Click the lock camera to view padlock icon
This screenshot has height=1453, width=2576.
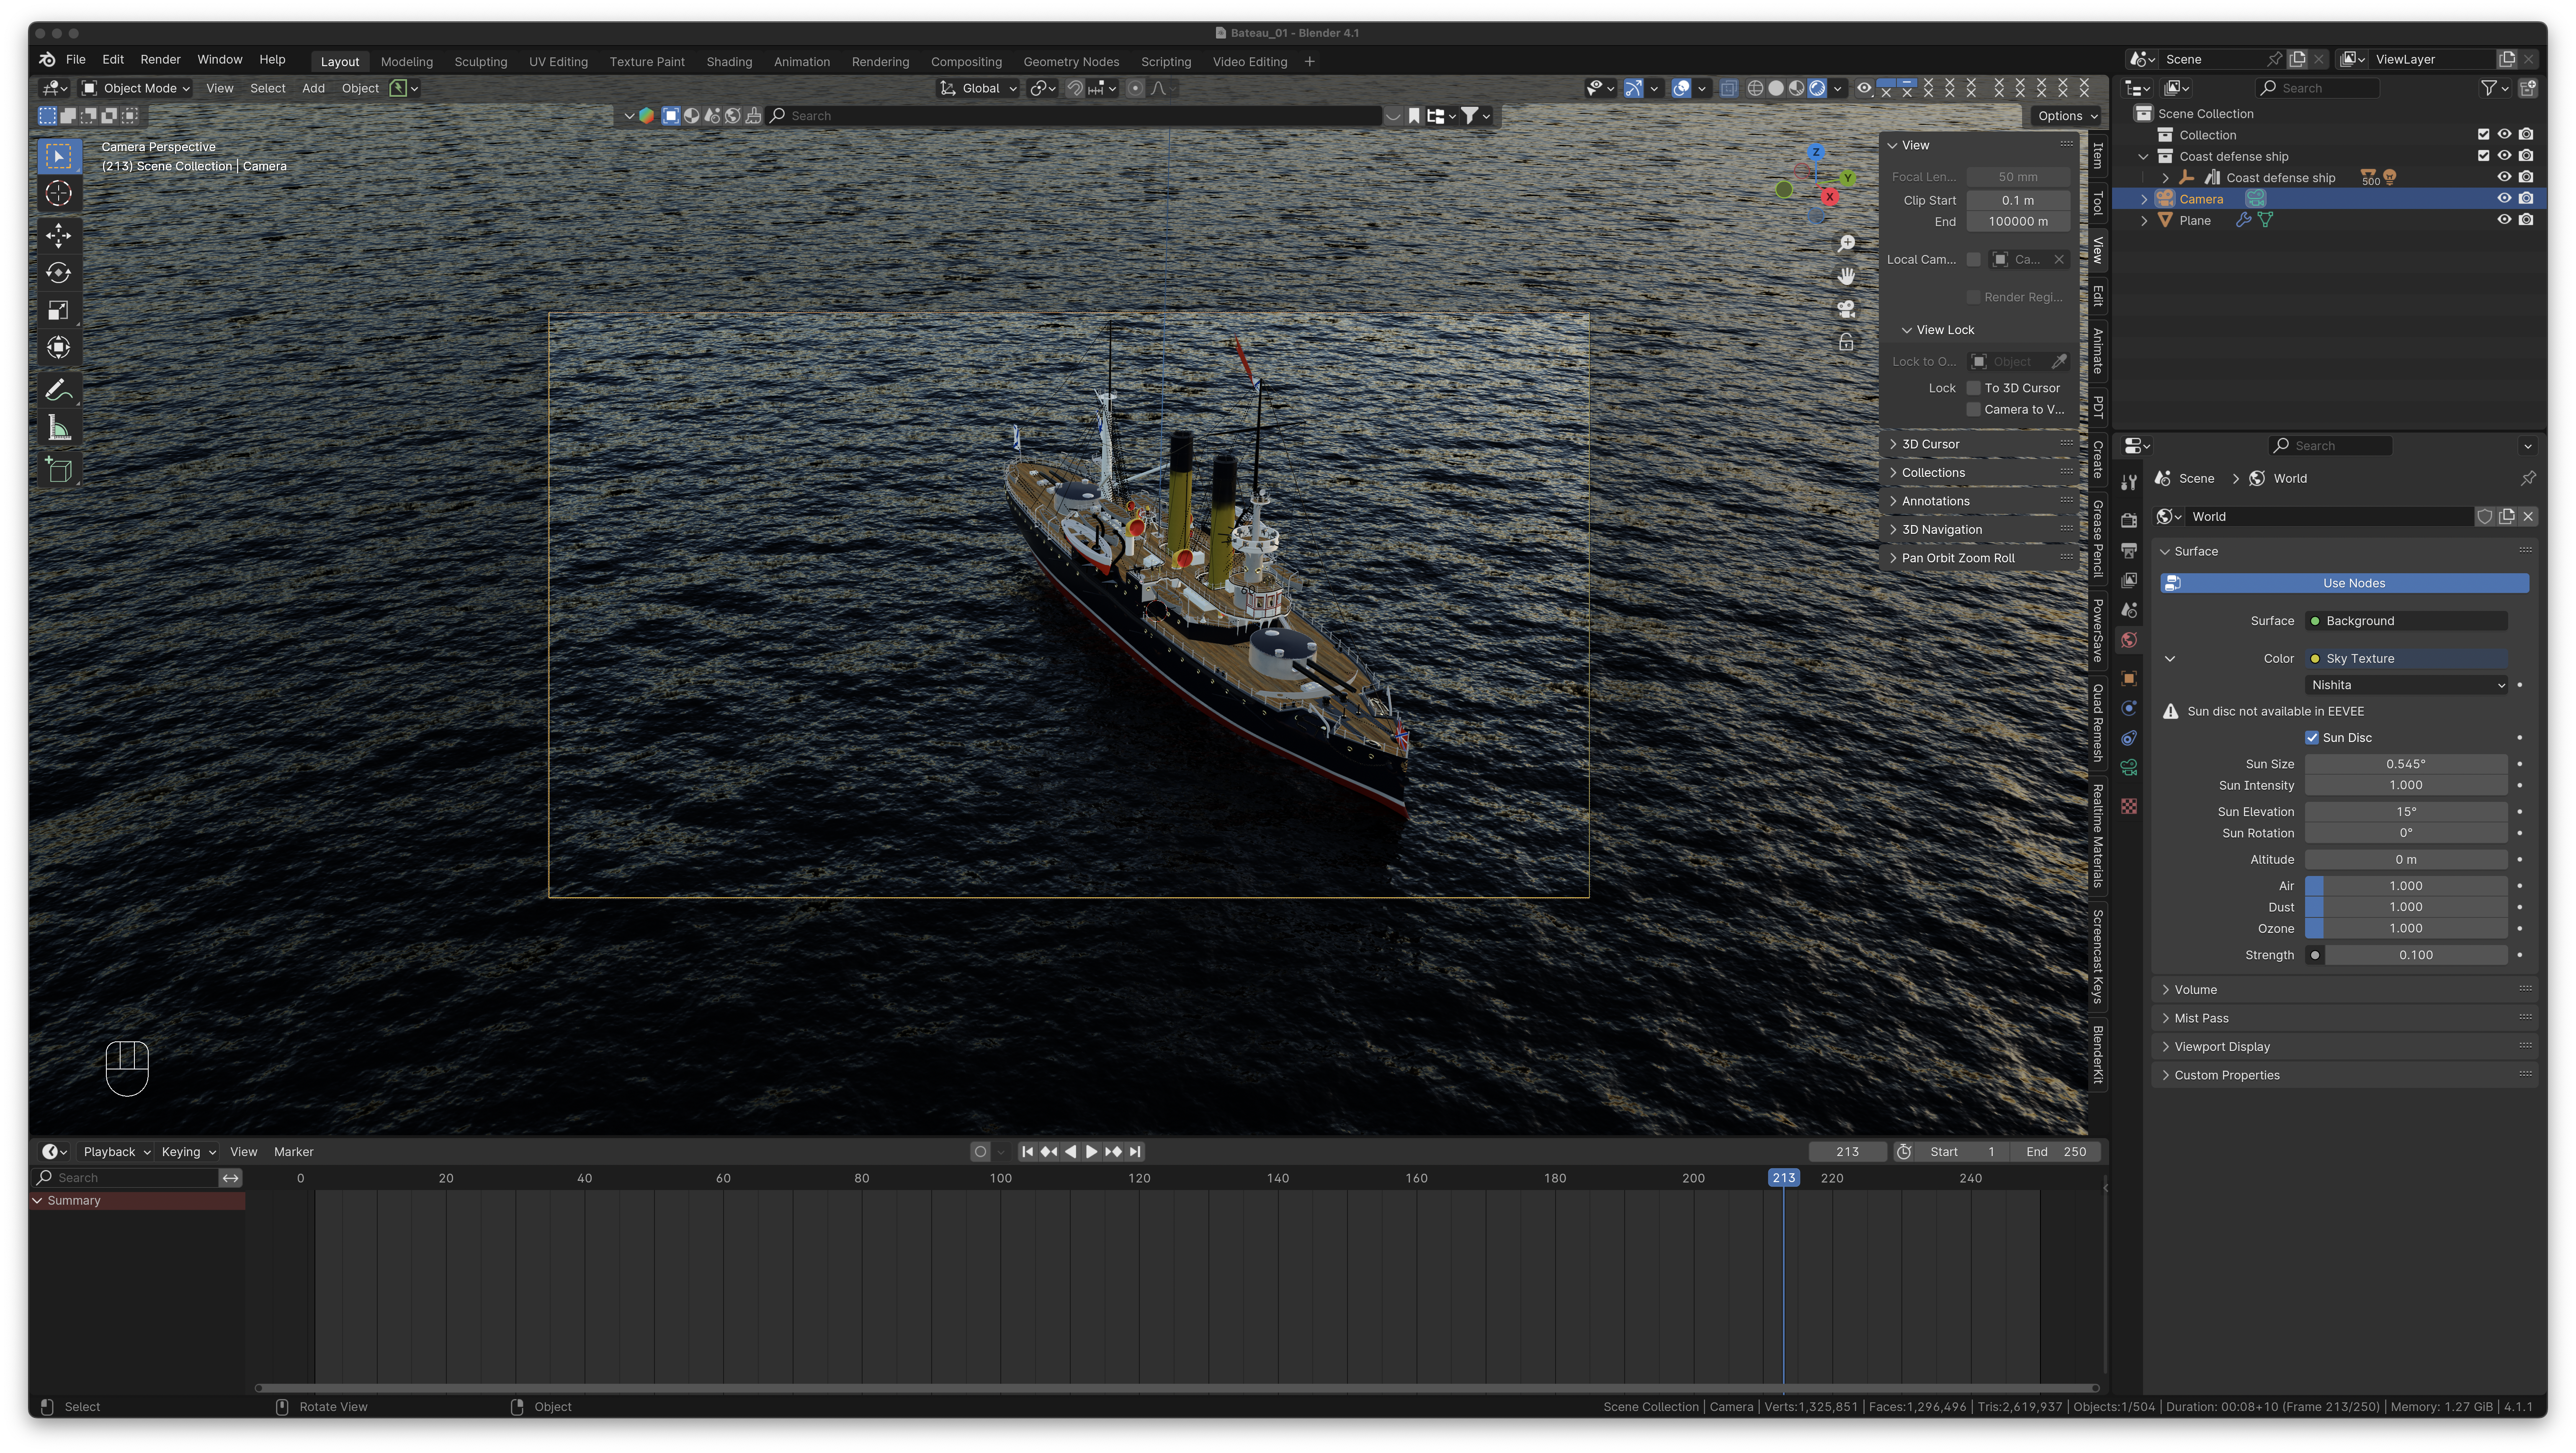point(1846,342)
